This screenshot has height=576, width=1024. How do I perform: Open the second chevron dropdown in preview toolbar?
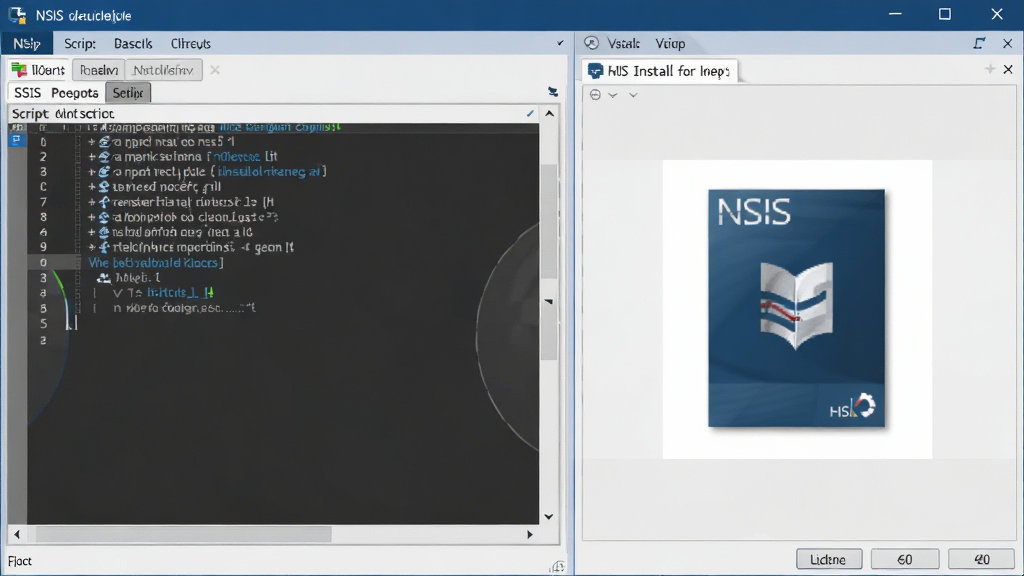[x=633, y=95]
